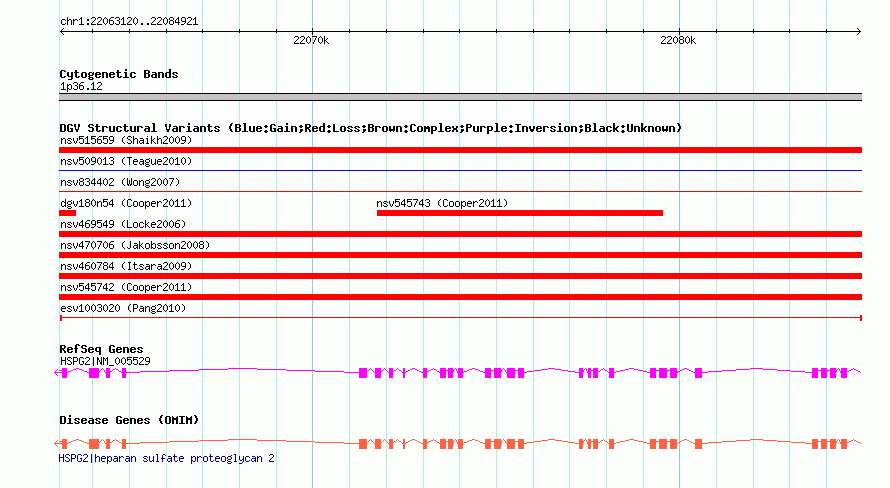The height and width of the screenshot is (488, 890).
Task: Click nsv470706 (Jakobsson2008) label
Action: coord(135,245)
